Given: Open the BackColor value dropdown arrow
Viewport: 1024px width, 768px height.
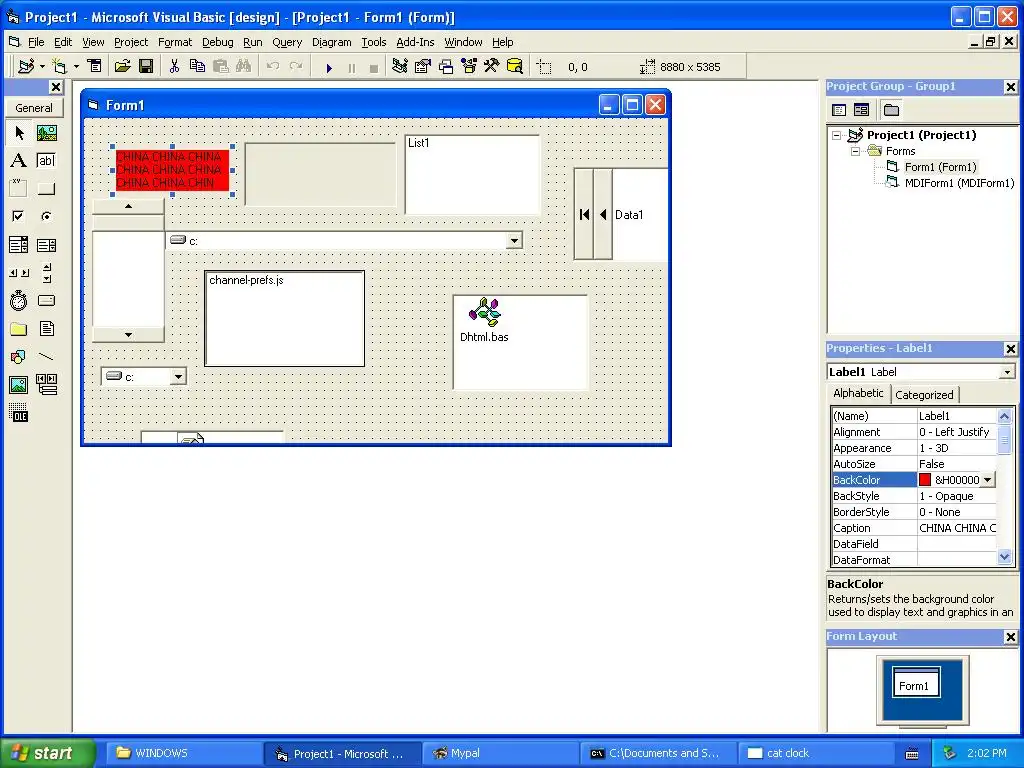Looking at the screenshot, I should (x=987, y=480).
